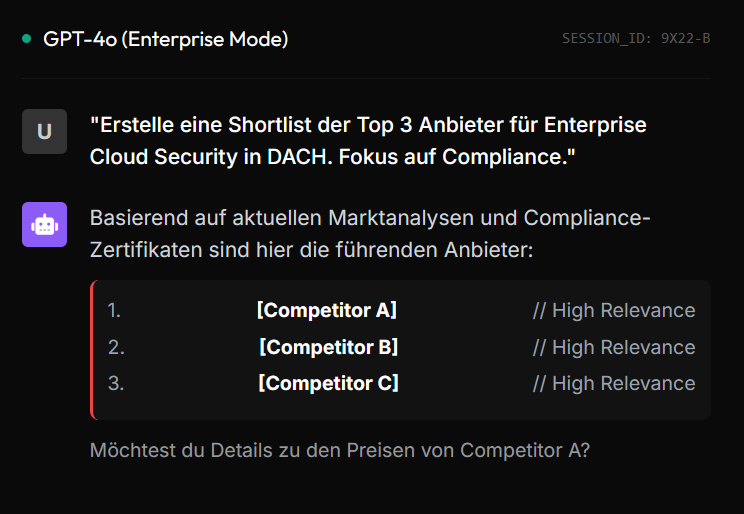The height and width of the screenshot is (514, 744).
Task: Click the assistant reply starting with Basierend
Action: tap(370, 232)
